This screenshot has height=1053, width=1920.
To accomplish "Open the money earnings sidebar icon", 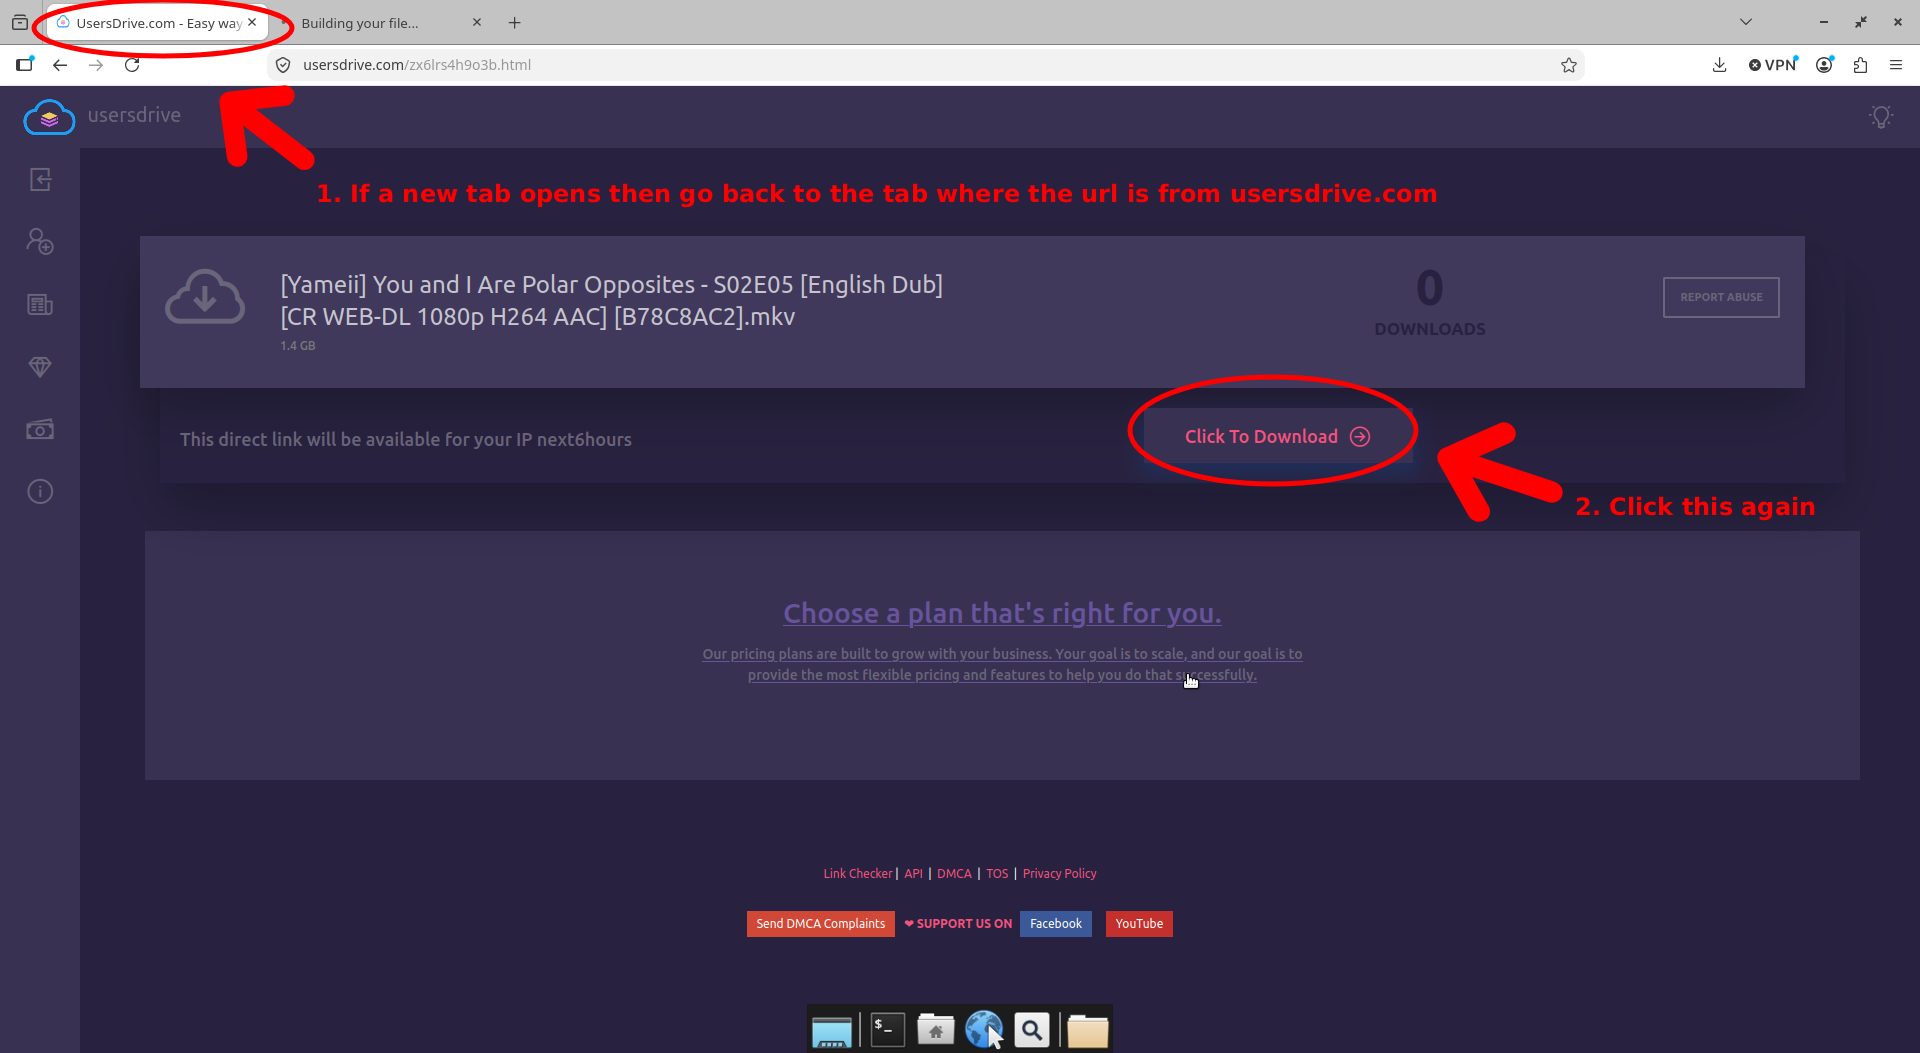I will pos(40,429).
